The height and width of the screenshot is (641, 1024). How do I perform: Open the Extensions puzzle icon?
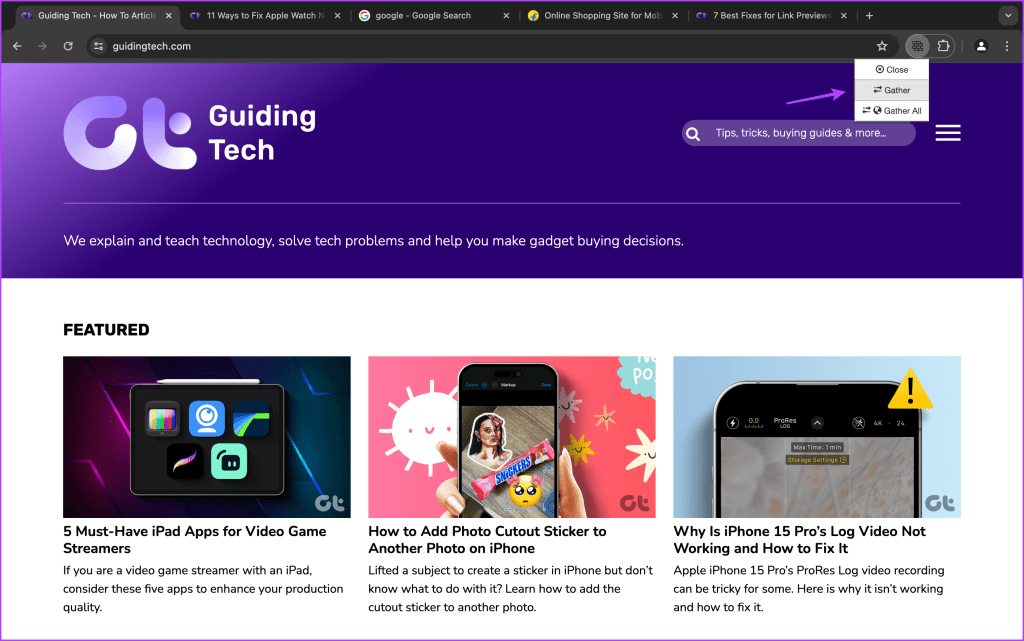[x=944, y=46]
